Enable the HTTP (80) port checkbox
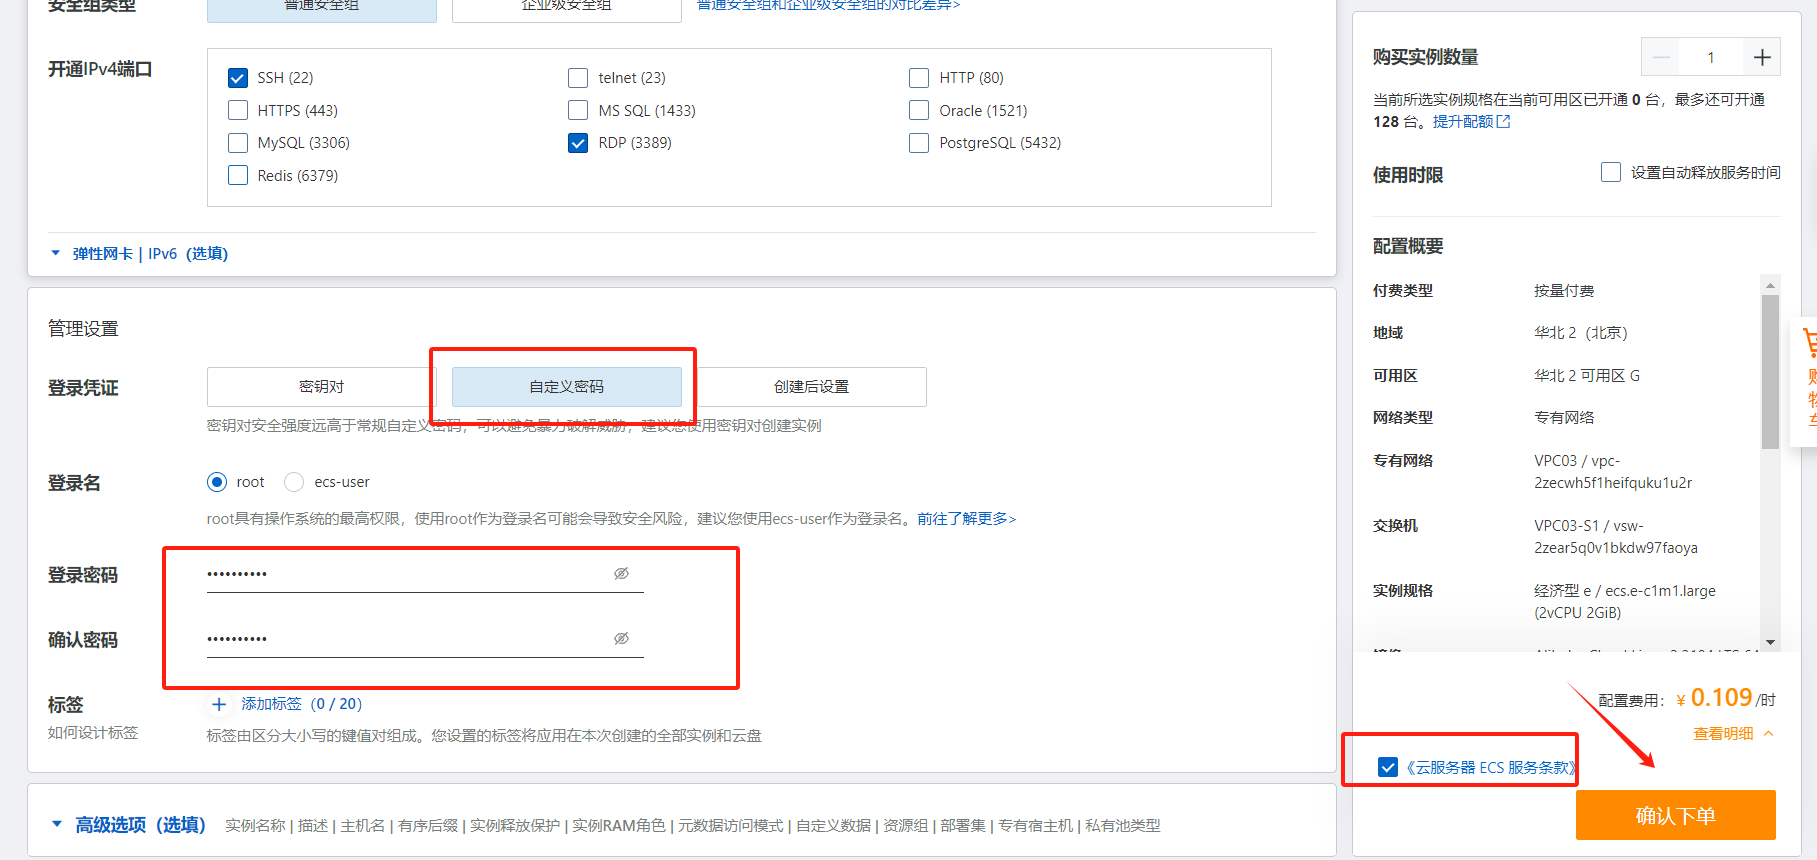This screenshot has height=860, width=1817. [x=919, y=78]
